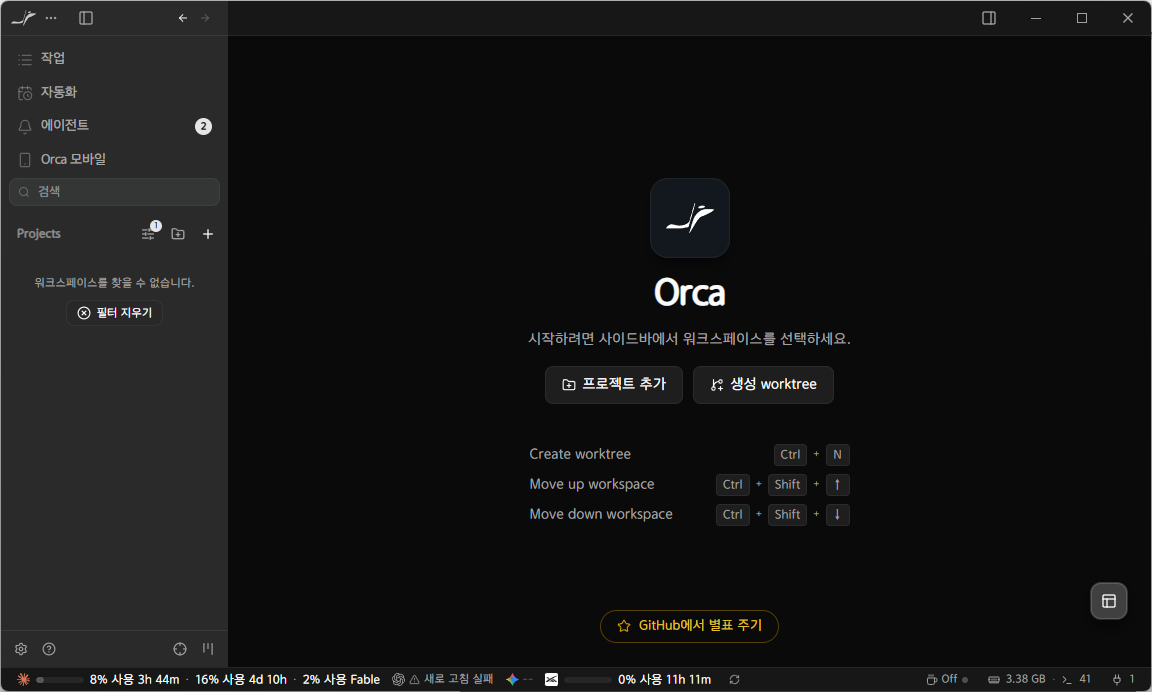Click the terminal count 41 indicator

(1076, 680)
